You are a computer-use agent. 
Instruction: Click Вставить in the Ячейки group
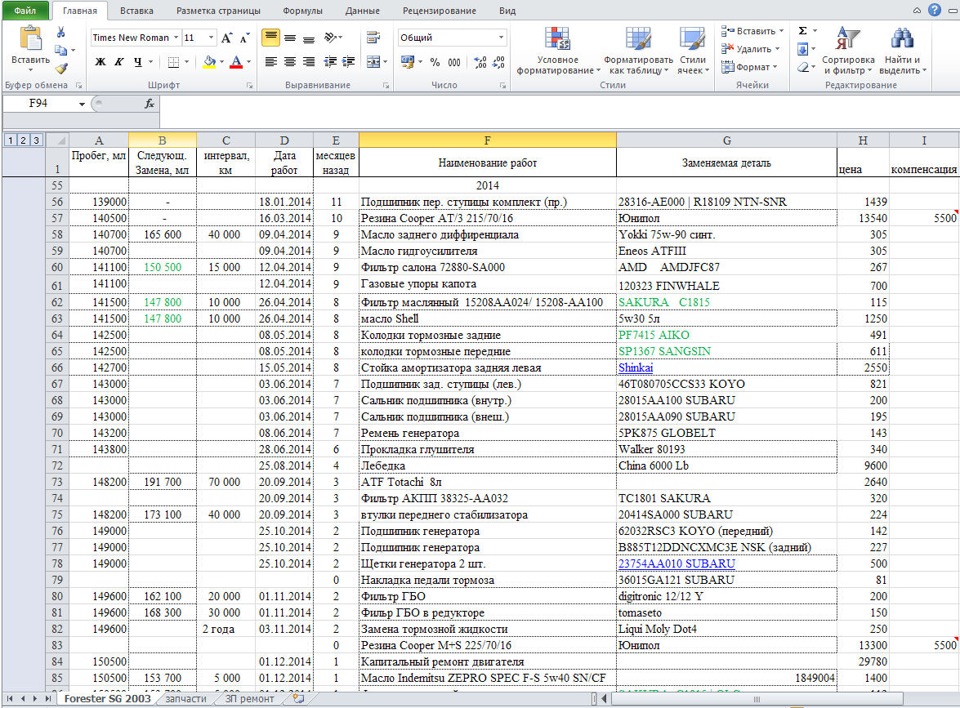pyautogui.click(x=752, y=31)
